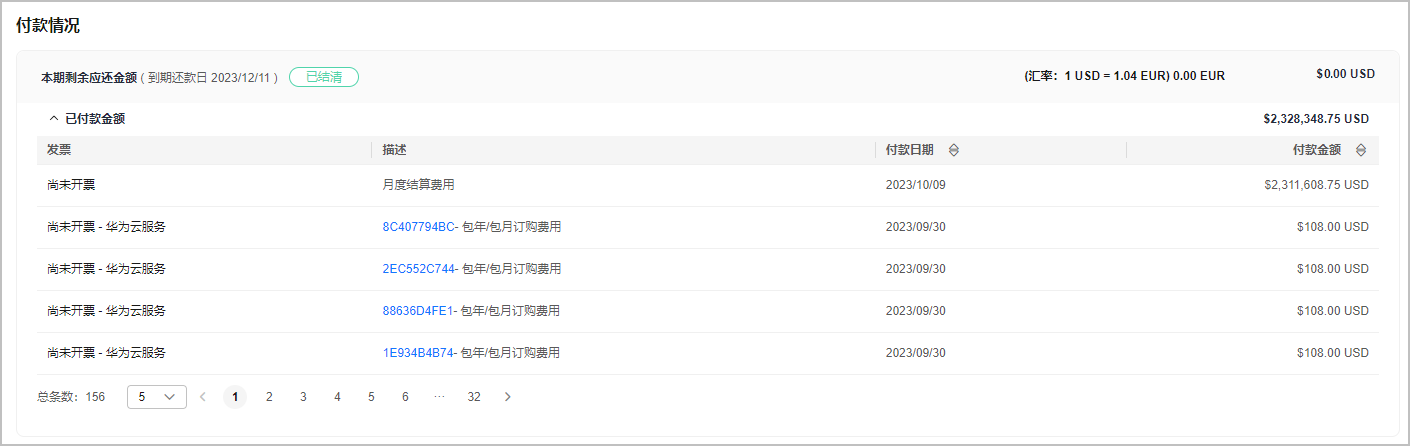Image resolution: width=1410 pixels, height=446 pixels.
Task: Click the 已结清 status badge
Action: [324, 77]
